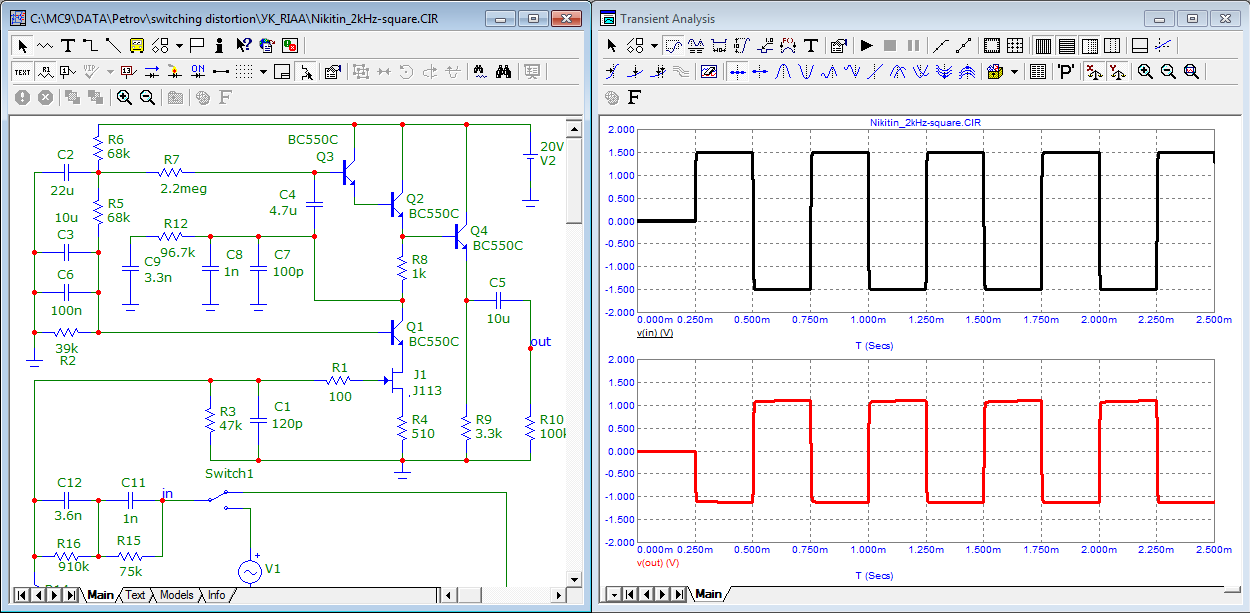The height and width of the screenshot is (613, 1250).
Task: Select the Wire drawing tool
Action: tap(90, 45)
